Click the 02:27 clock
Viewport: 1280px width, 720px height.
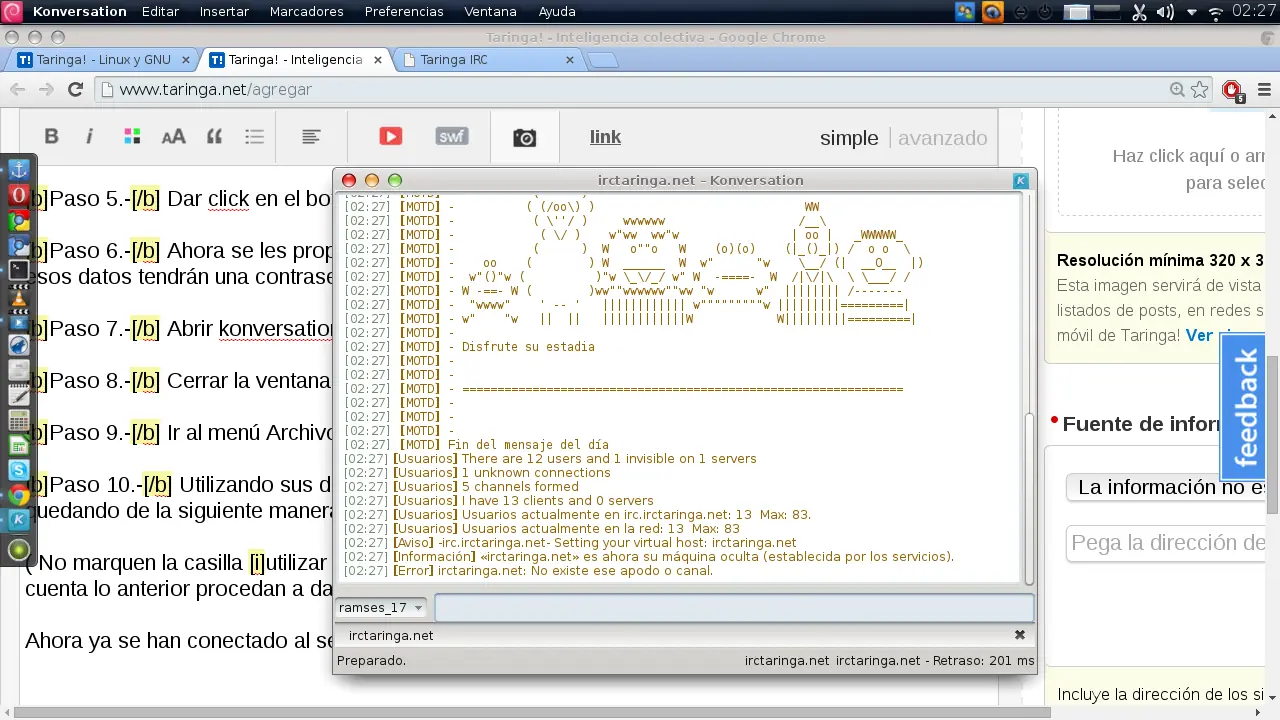(1254, 12)
